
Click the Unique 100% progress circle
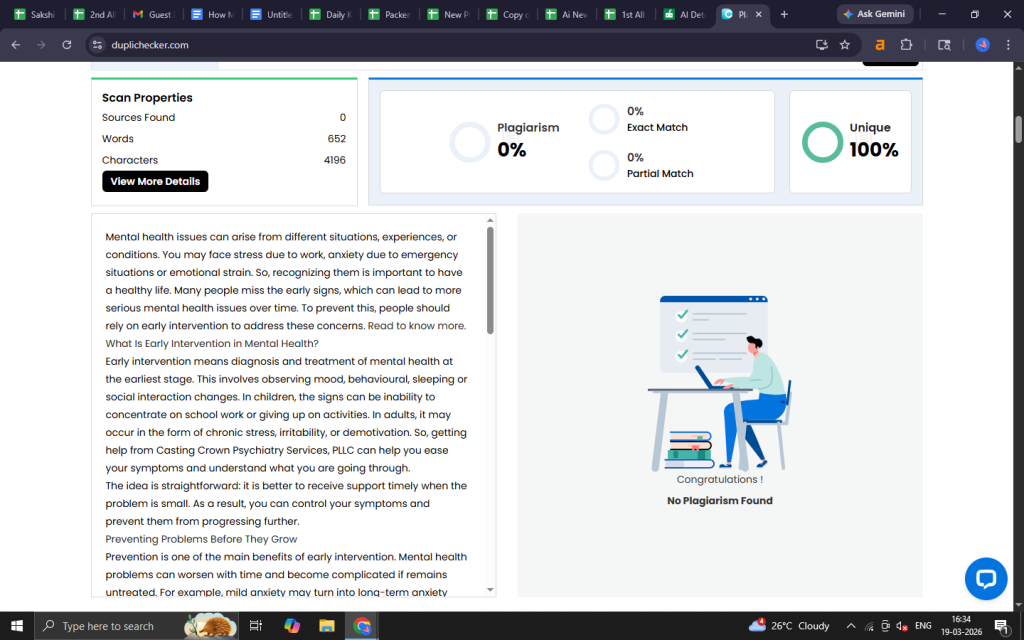[x=822, y=142]
